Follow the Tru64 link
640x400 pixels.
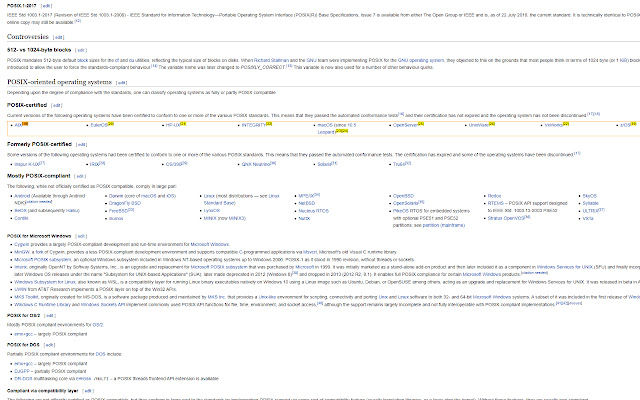[x=399, y=164]
